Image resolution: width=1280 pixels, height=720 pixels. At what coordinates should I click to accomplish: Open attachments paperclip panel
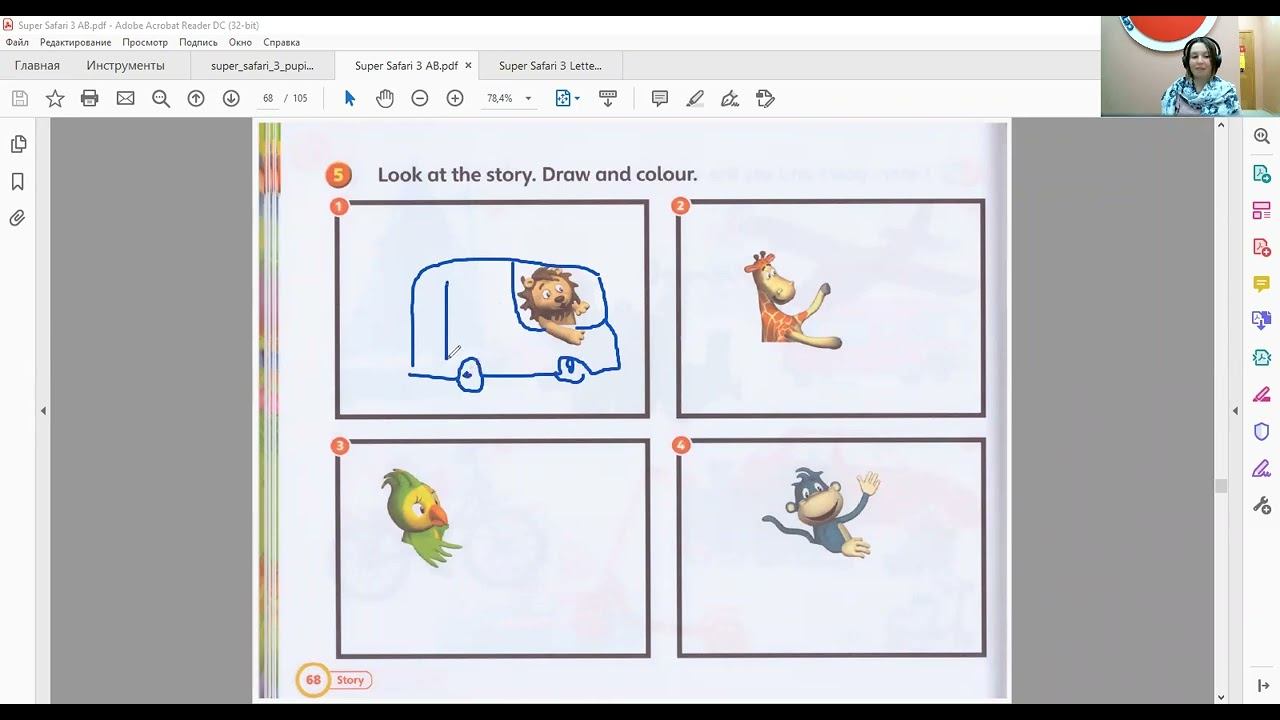18,218
